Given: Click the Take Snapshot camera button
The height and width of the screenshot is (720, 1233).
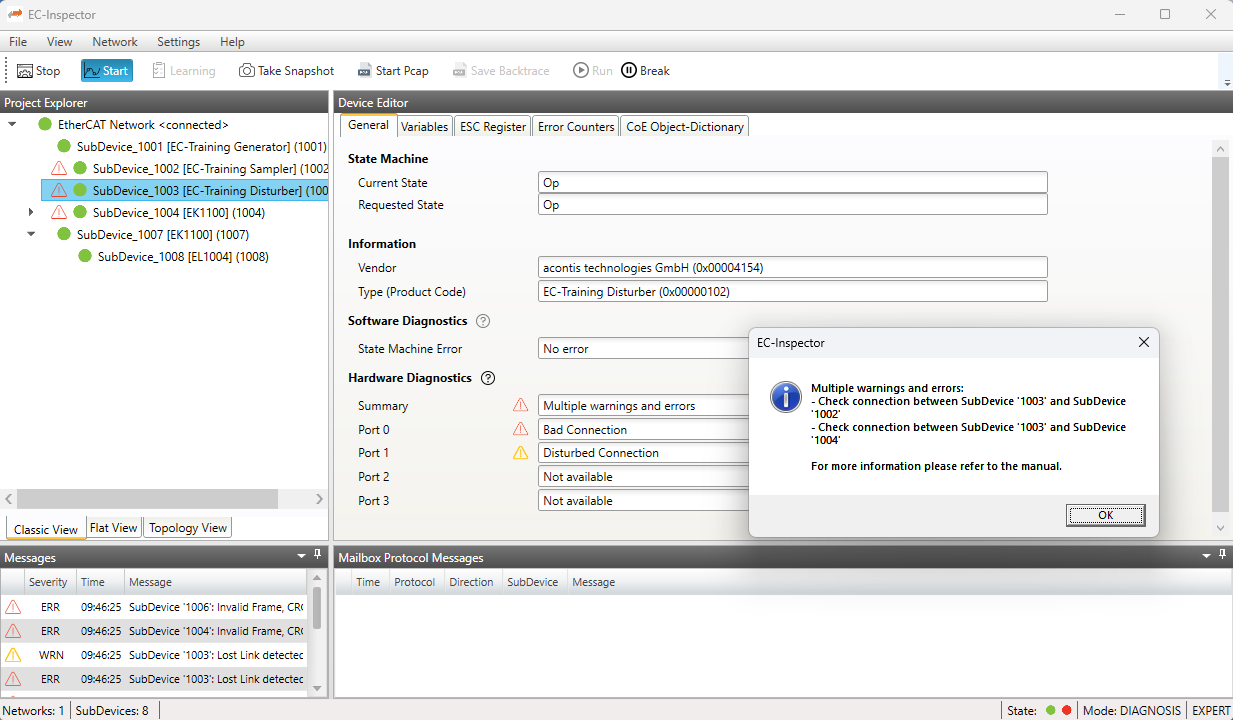Looking at the screenshot, I should coord(286,71).
